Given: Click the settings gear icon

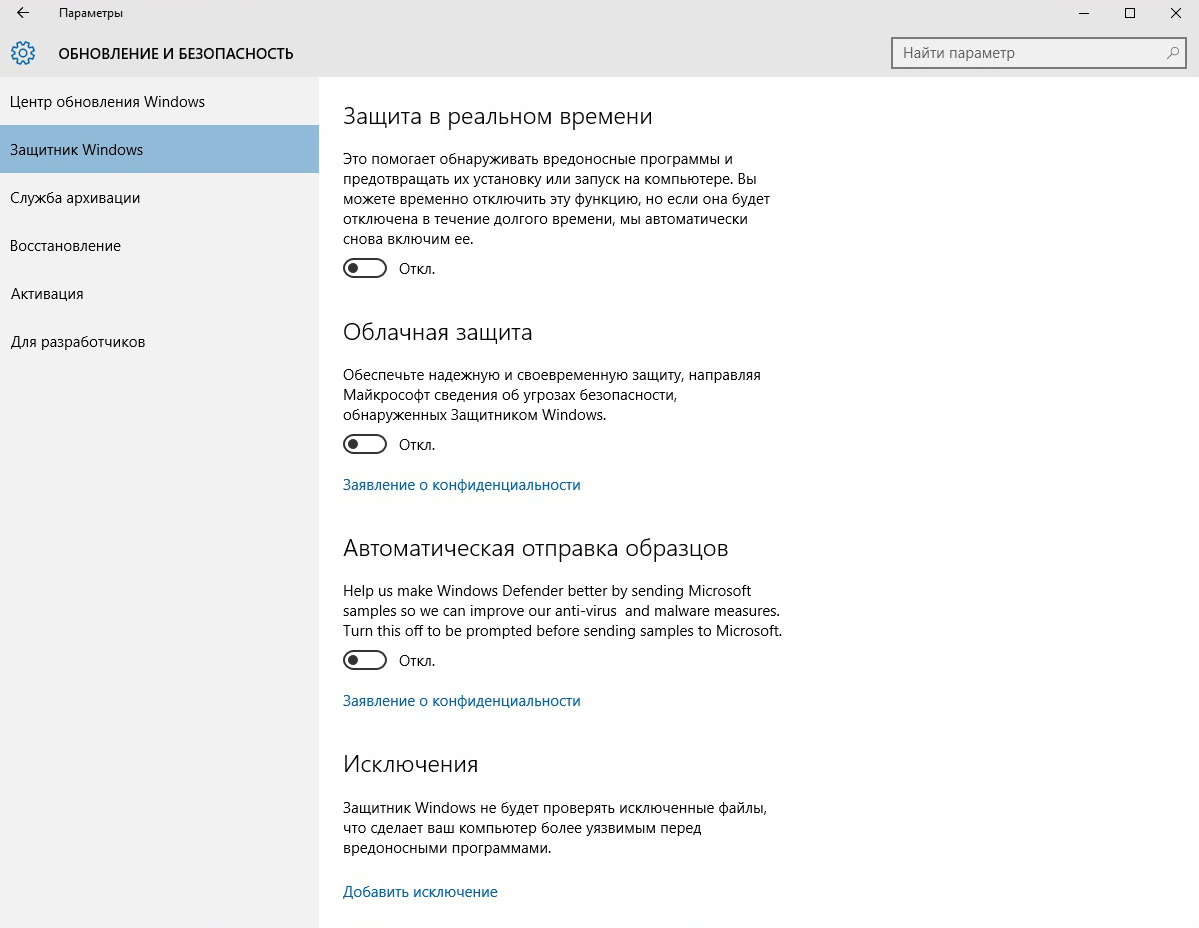Looking at the screenshot, I should tap(23, 53).
